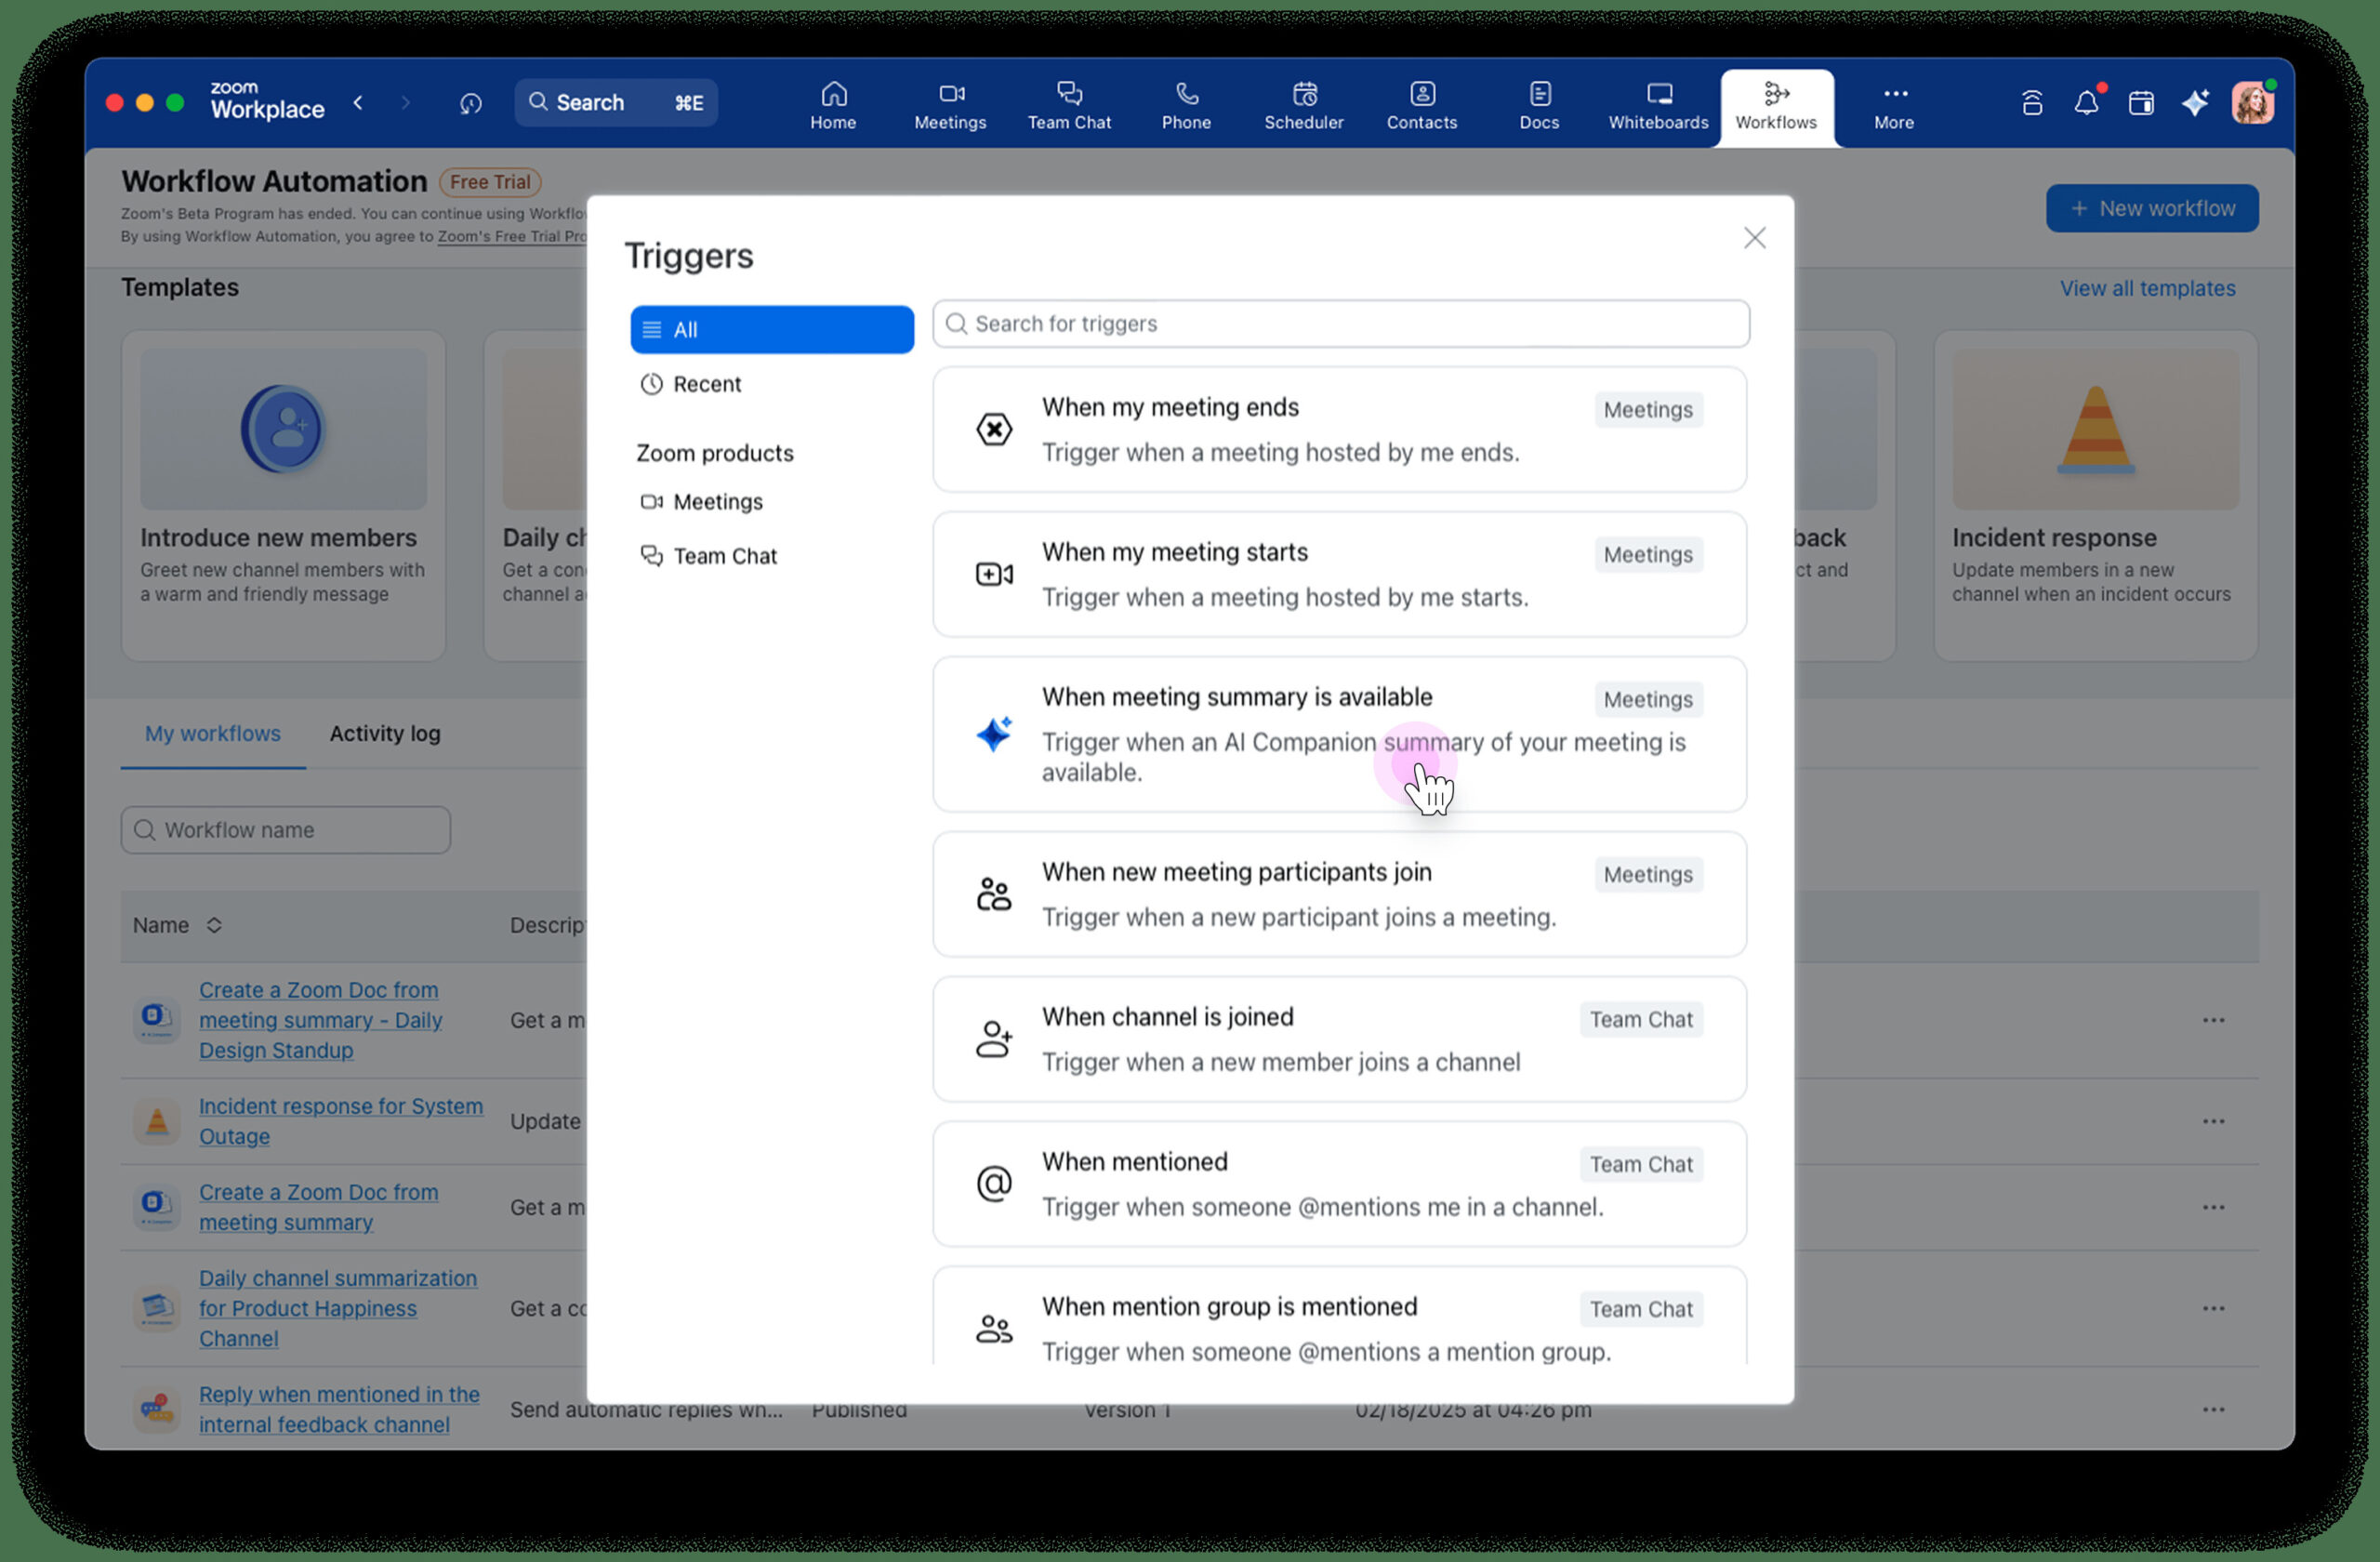Select the Workflows tab
The height and width of the screenshot is (1562, 2380).
(1776, 107)
